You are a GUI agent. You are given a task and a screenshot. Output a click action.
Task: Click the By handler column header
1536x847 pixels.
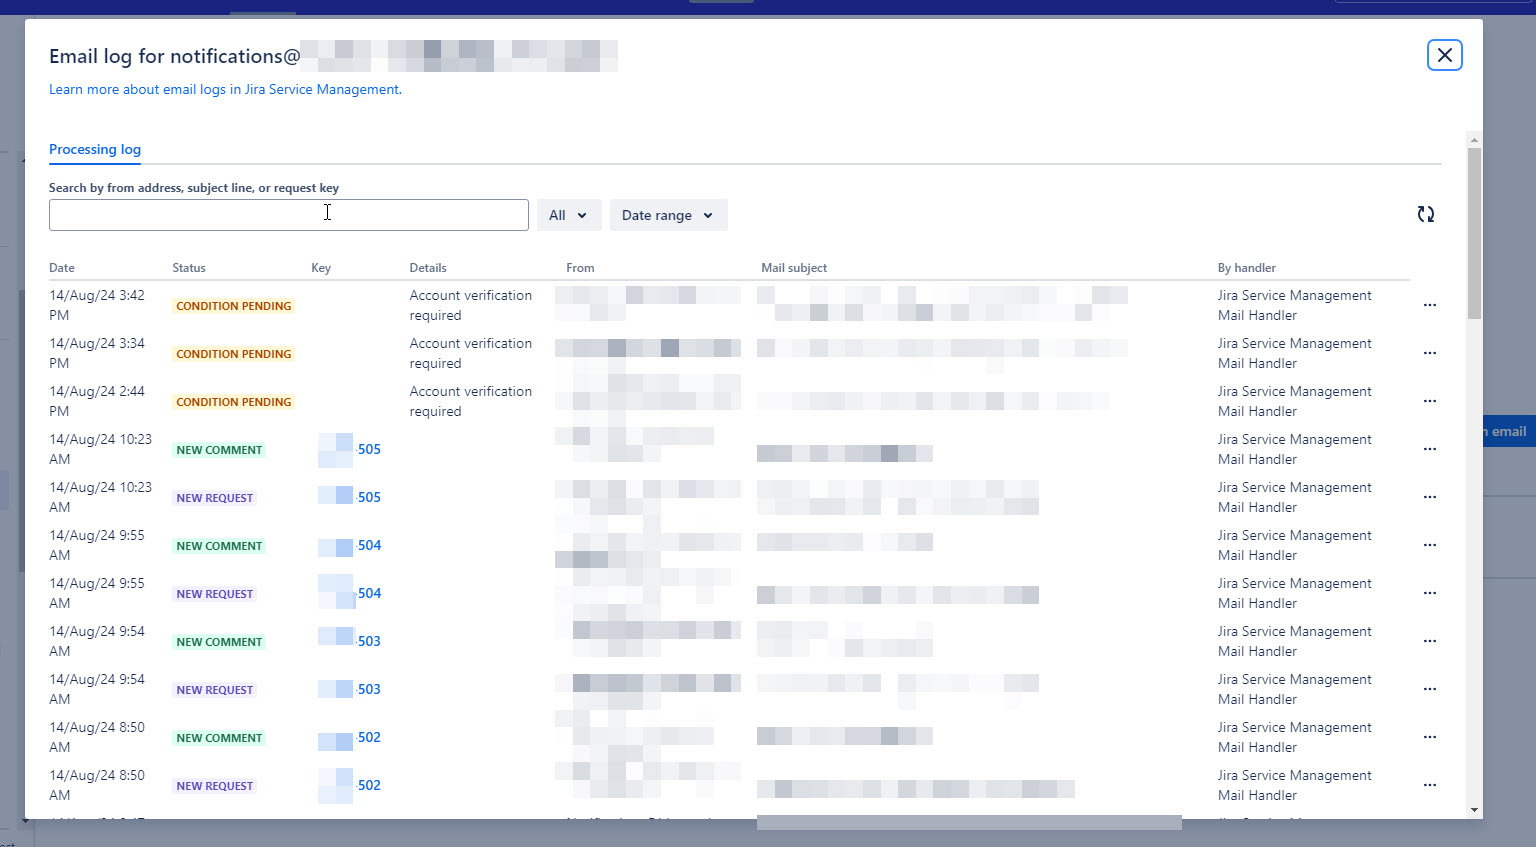(1247, 268)
